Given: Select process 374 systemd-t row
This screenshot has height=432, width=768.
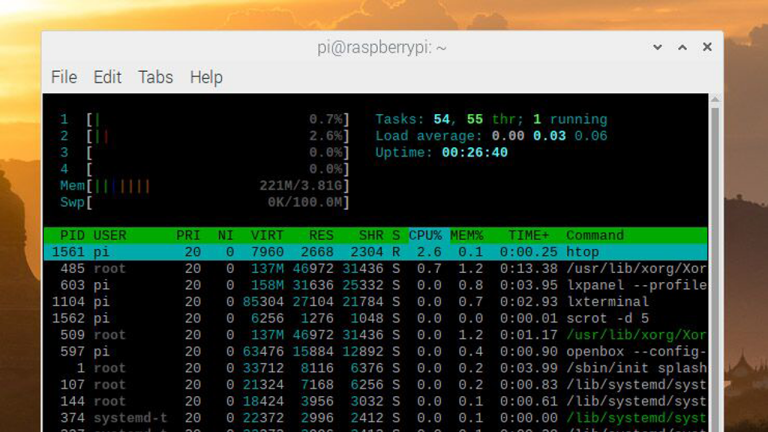Looking at the screenshot, I should click(376, 418).
